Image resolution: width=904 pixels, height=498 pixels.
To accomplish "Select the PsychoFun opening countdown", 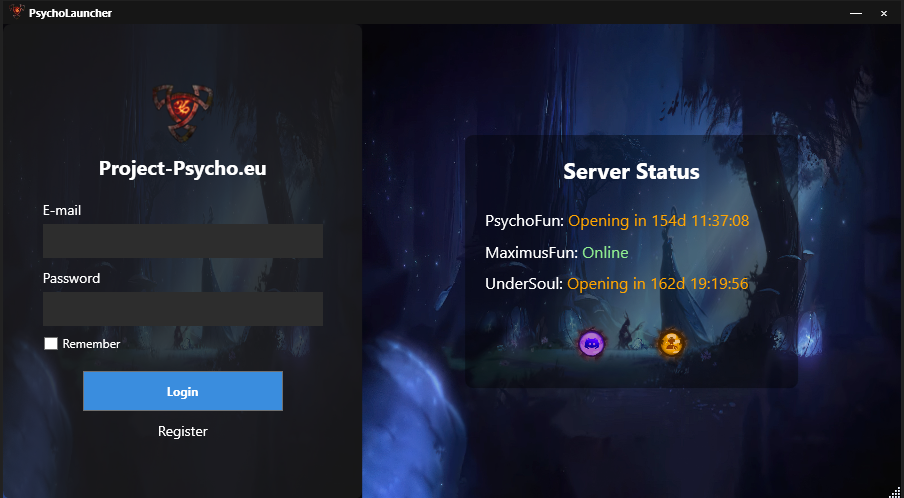I will (x=658, y=221).
